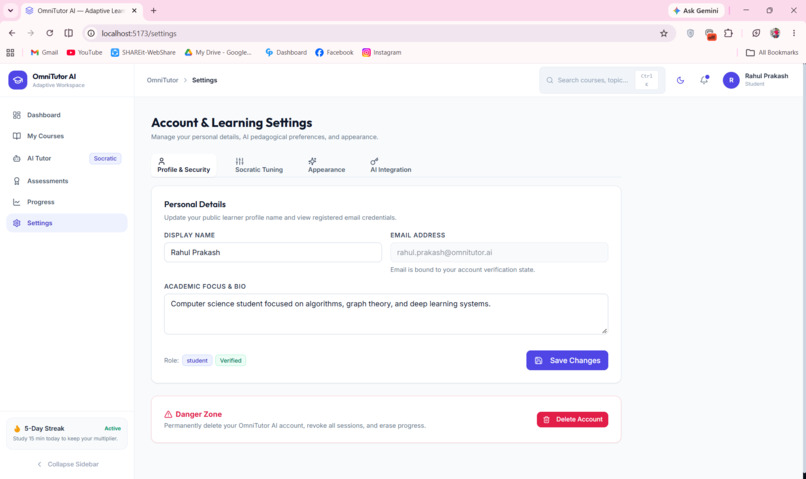Open Chrome three-dot menu
The image size is (806, 479).
point(794,33)
